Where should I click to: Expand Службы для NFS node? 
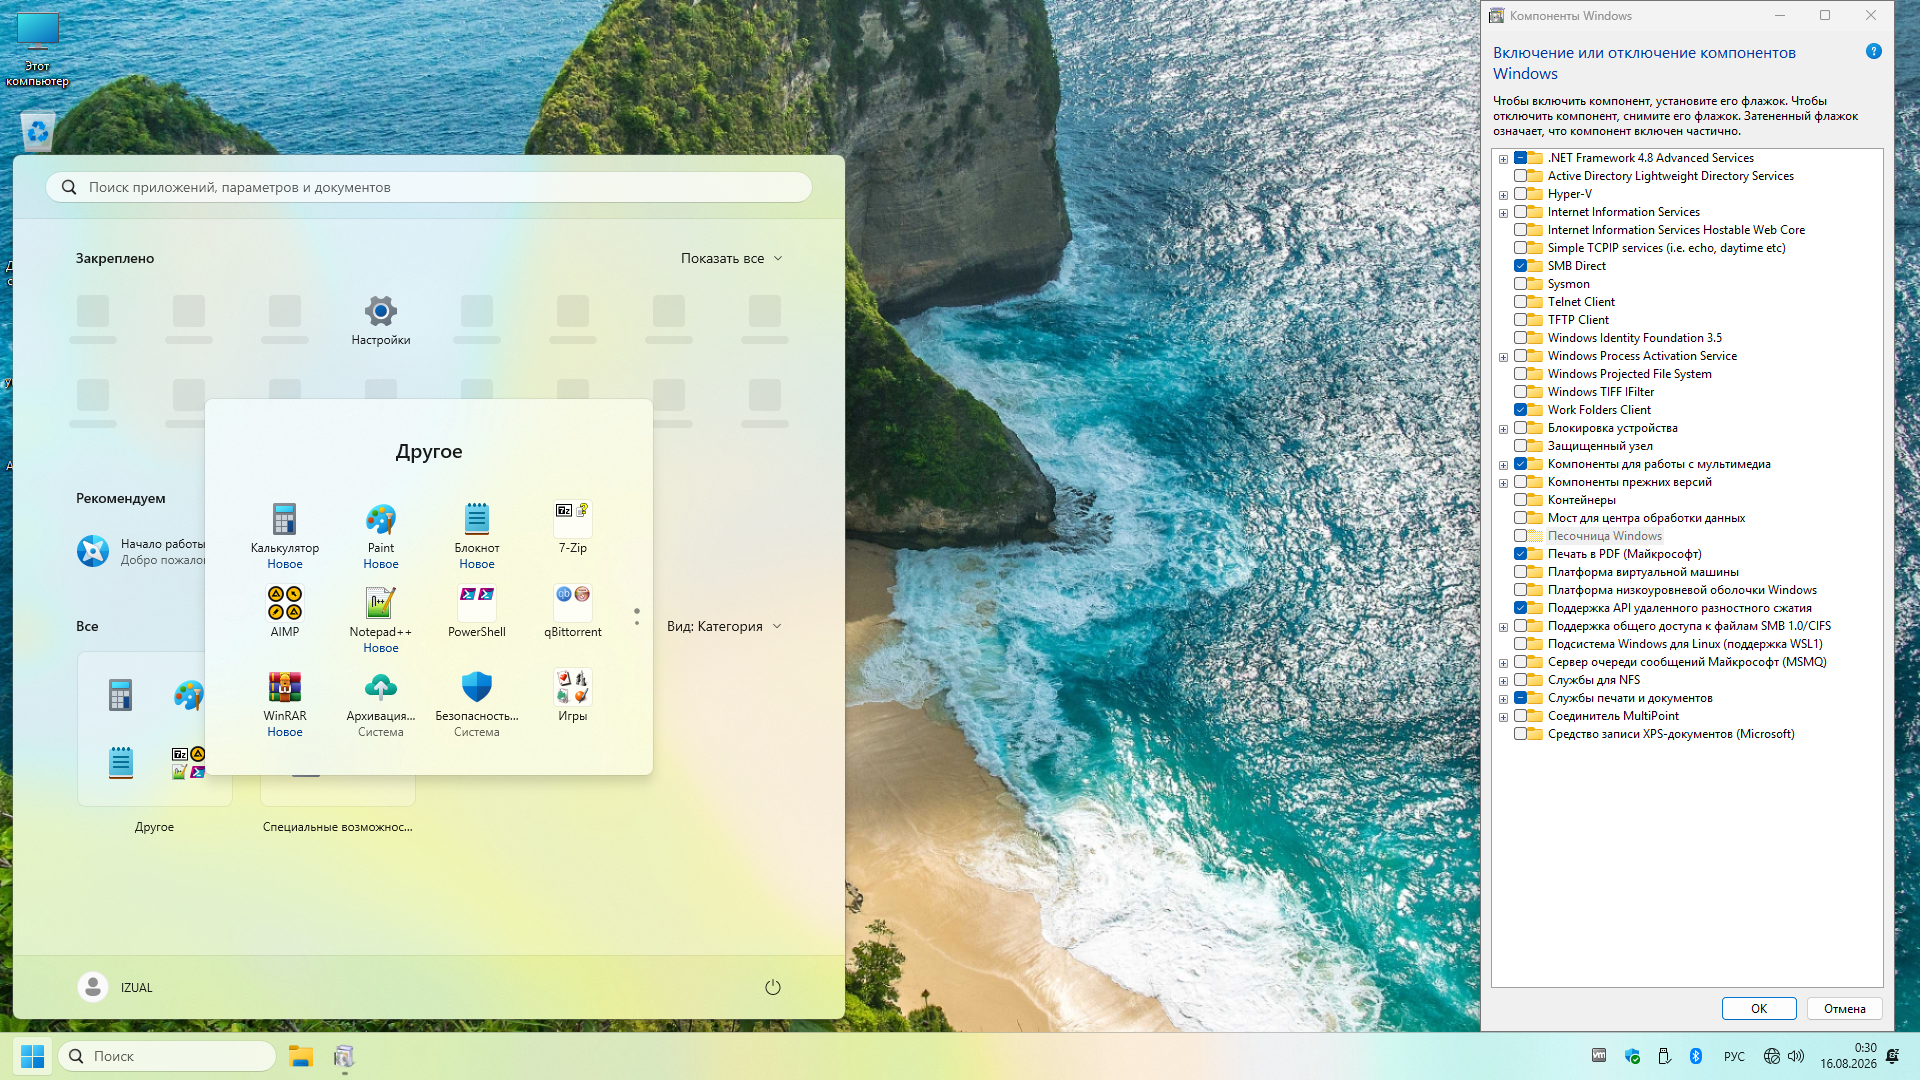[x=1503, y=681]
